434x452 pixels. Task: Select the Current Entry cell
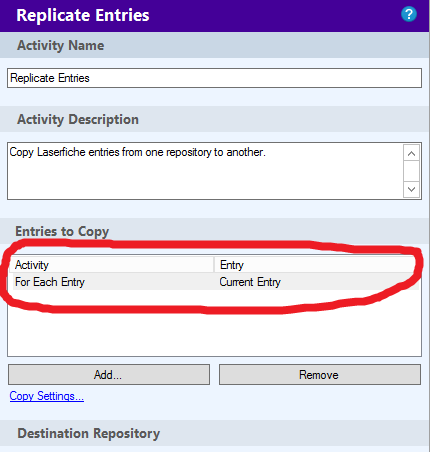(250, 282)
